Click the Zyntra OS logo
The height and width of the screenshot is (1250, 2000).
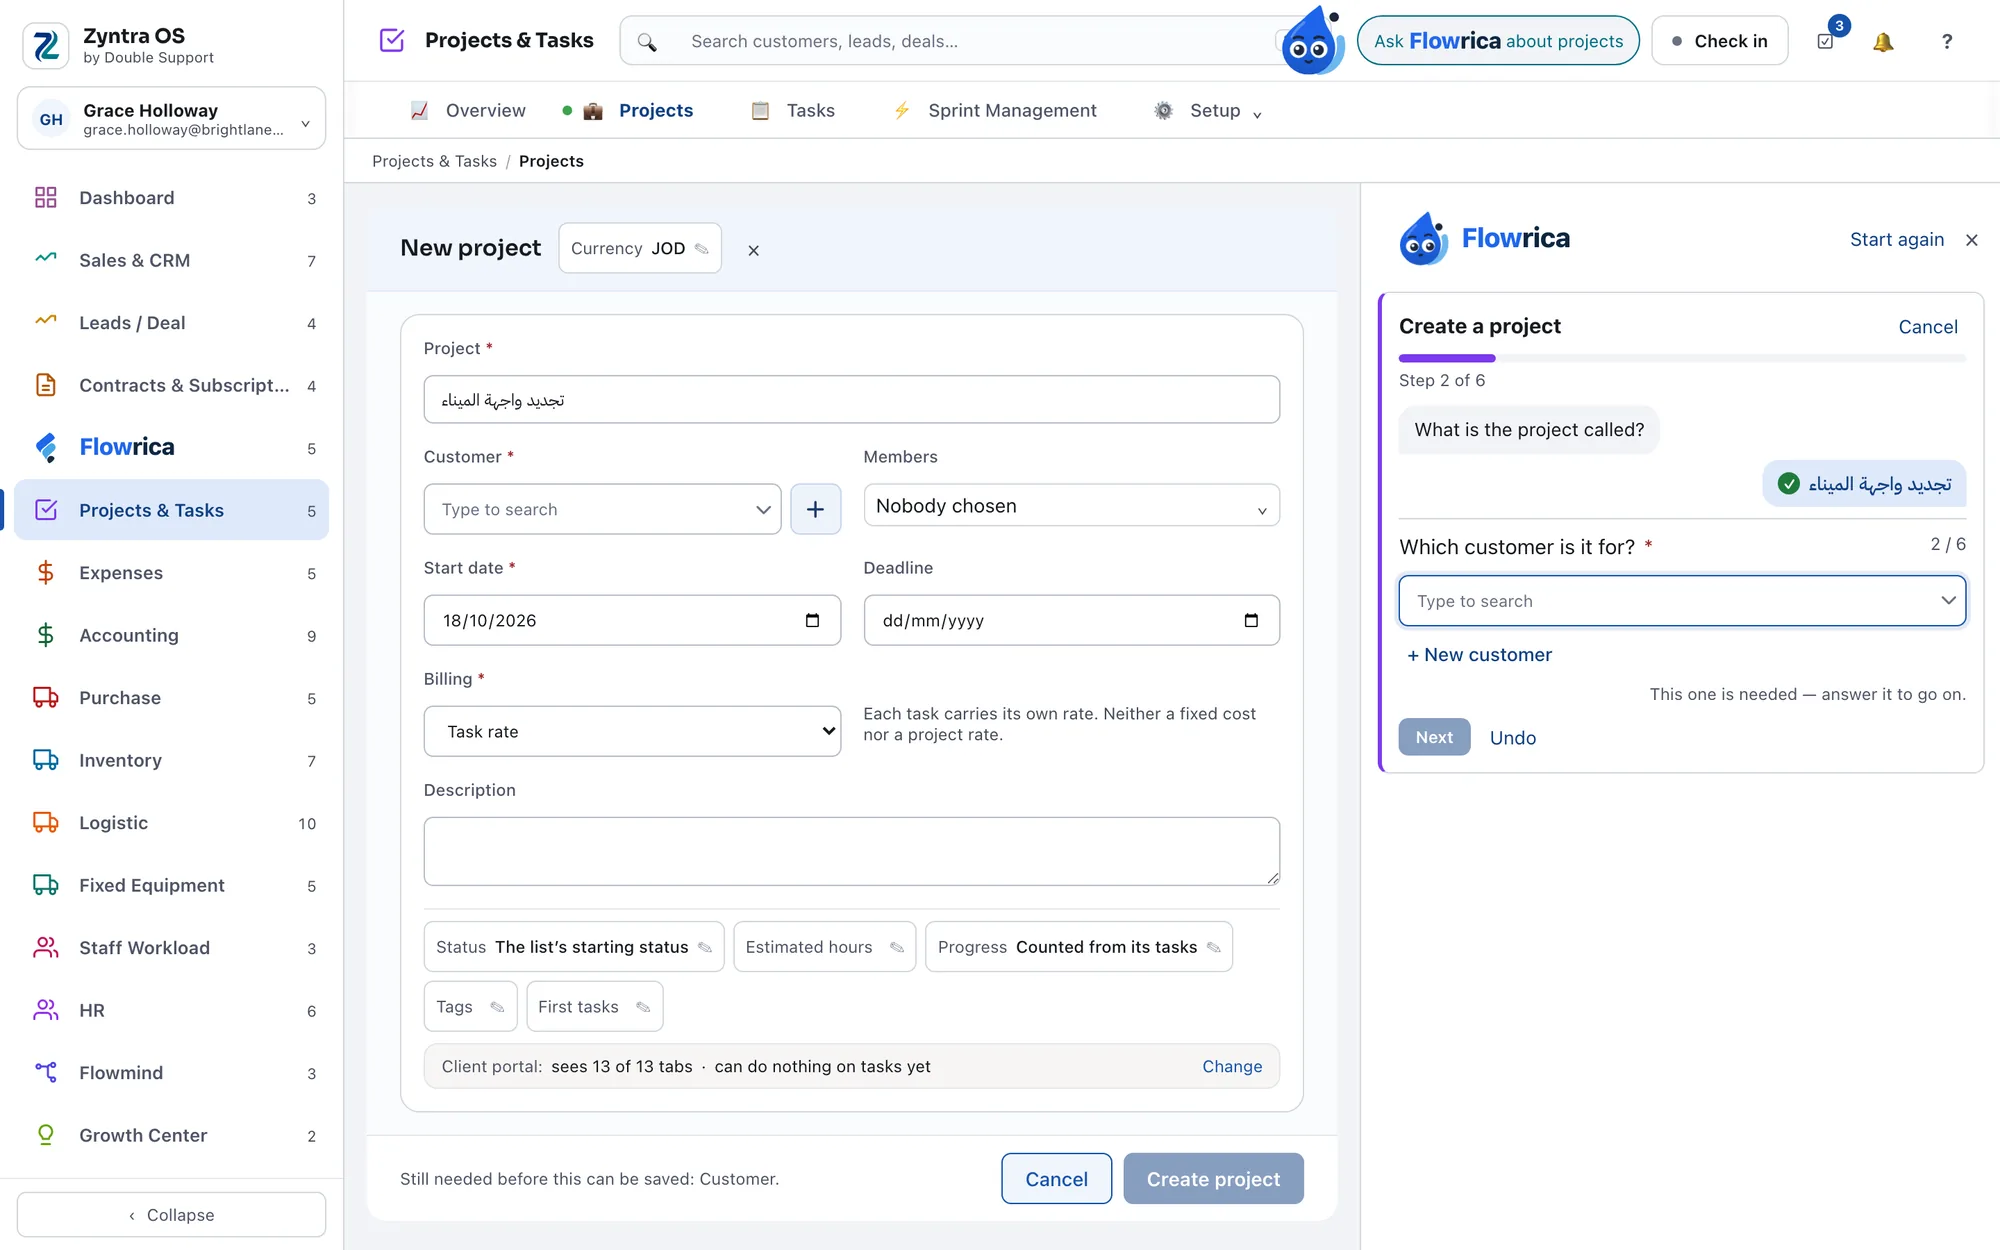(x=46, y=45)
